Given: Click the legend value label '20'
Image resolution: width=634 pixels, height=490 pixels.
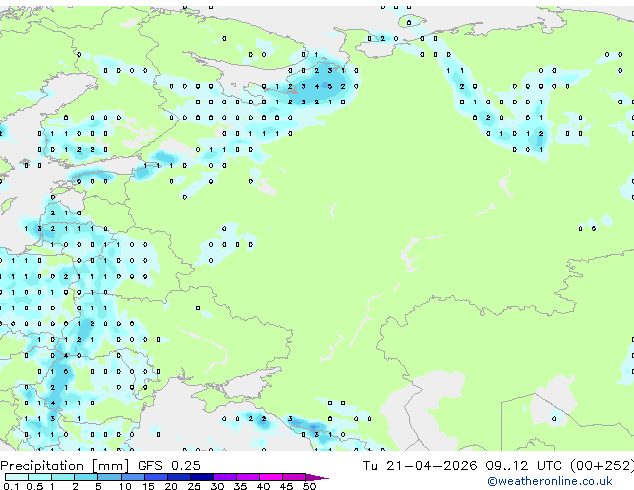Looking at the screenshot, I should pyautogui.click(x=171, y=486).
